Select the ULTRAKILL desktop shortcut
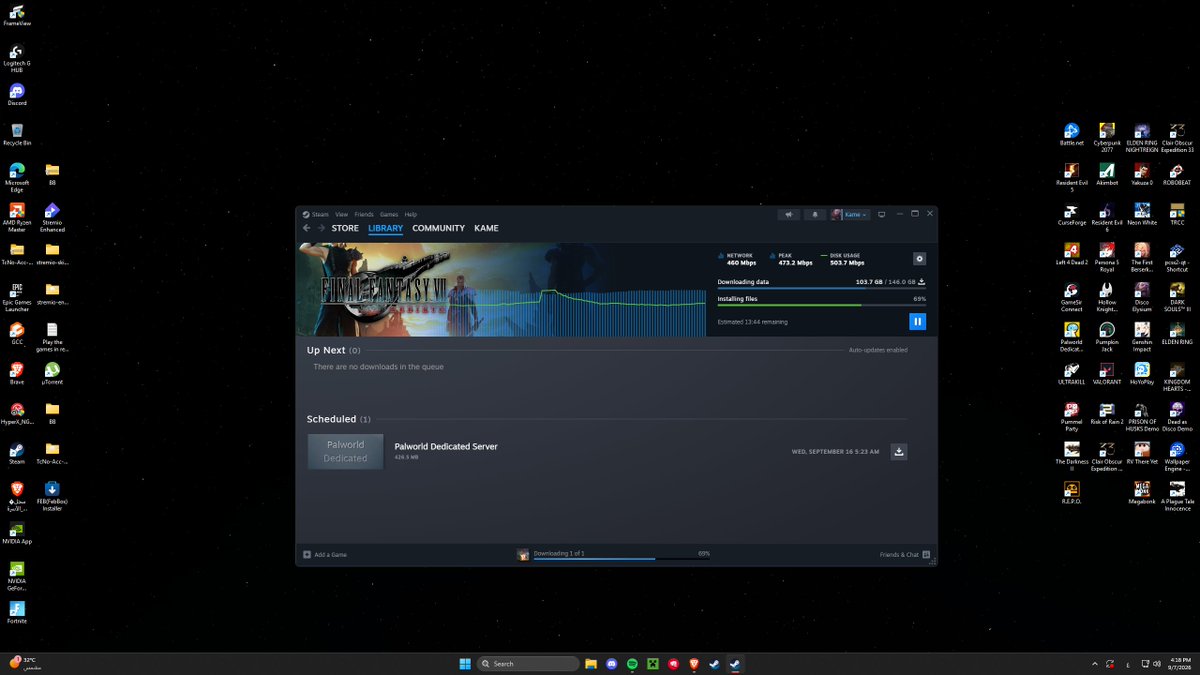Image resolution: width=1200 pixels, height=675 pixels. pyautogui.click(x=1072, y=375)
